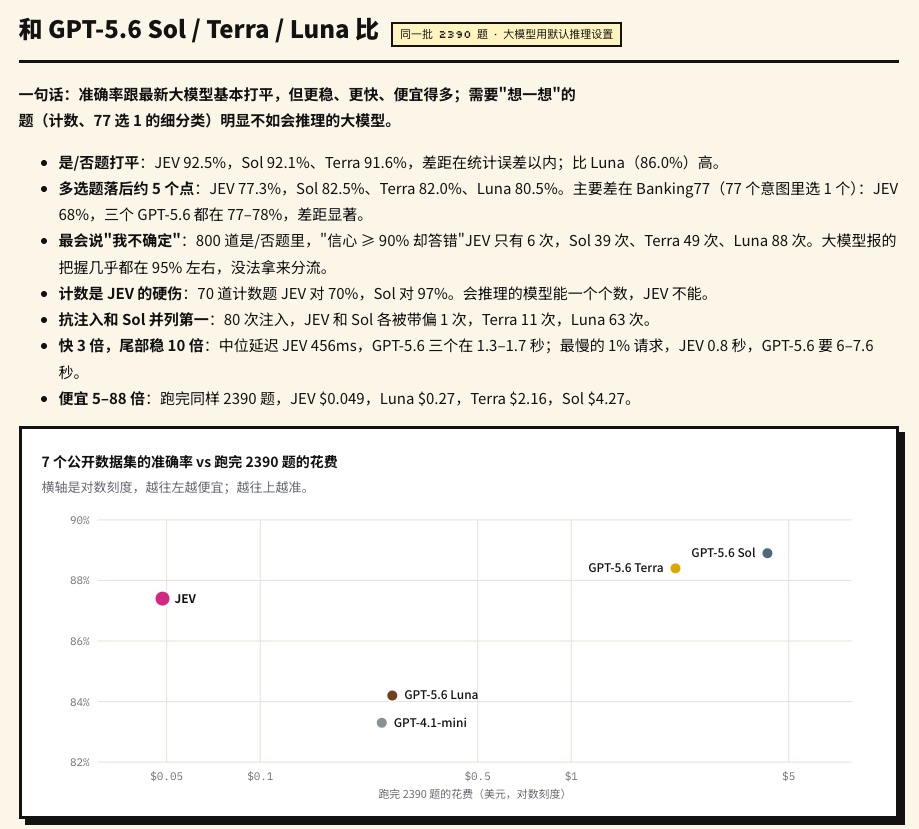Click chart title "7 个公开数据集的准确率 vs 跑完 2390 题的花费"

189,462
